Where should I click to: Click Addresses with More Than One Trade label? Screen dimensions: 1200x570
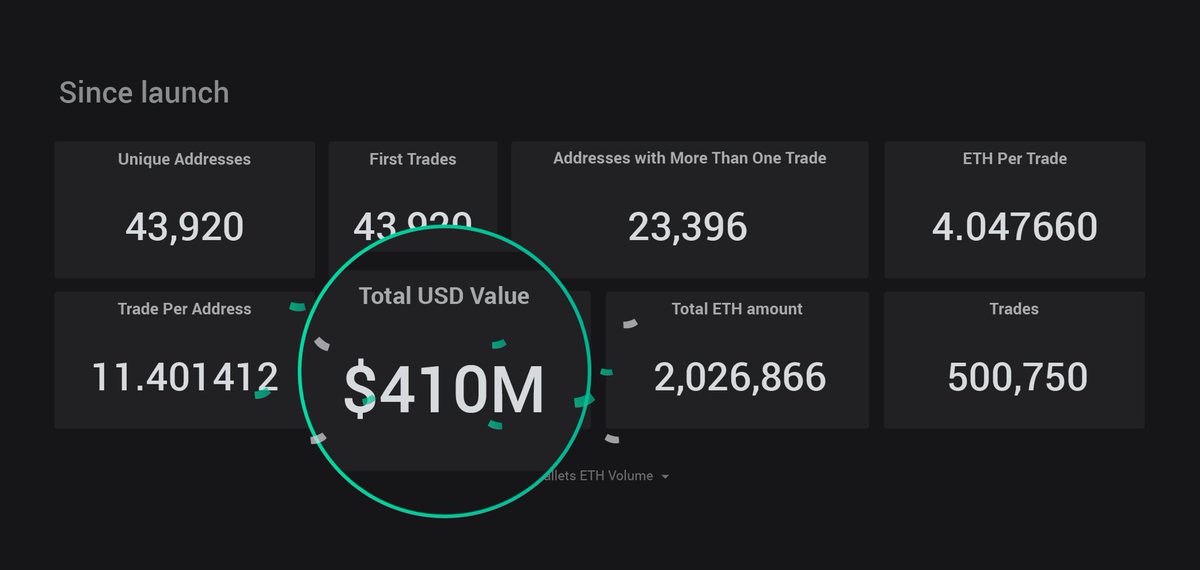(690, 158)
